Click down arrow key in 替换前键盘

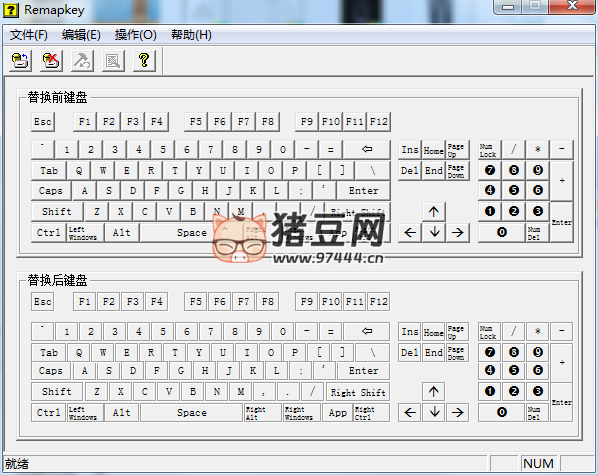(434, 233)
